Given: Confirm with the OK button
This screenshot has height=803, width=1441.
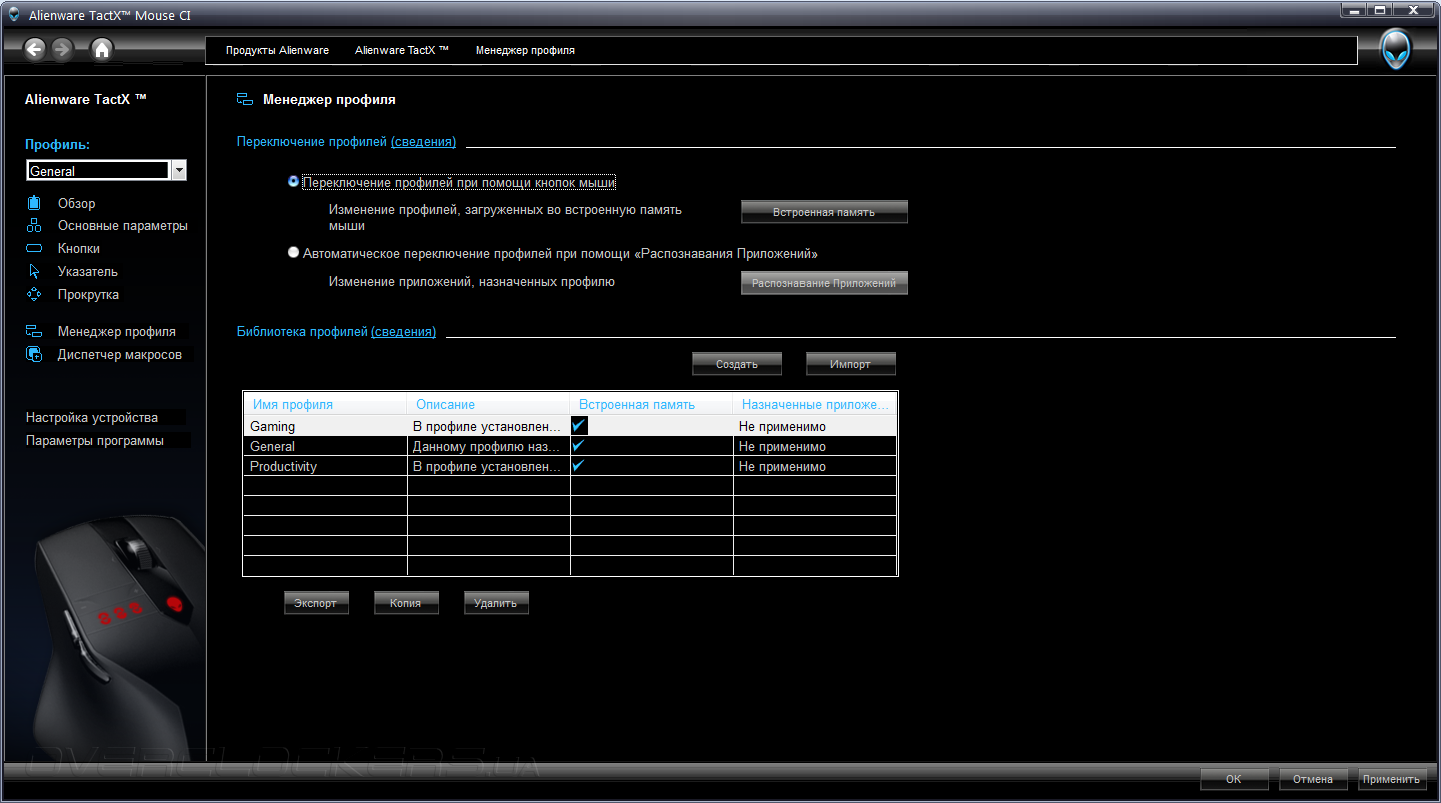Looking at the screenshot, I should [x=1234, y=779].
